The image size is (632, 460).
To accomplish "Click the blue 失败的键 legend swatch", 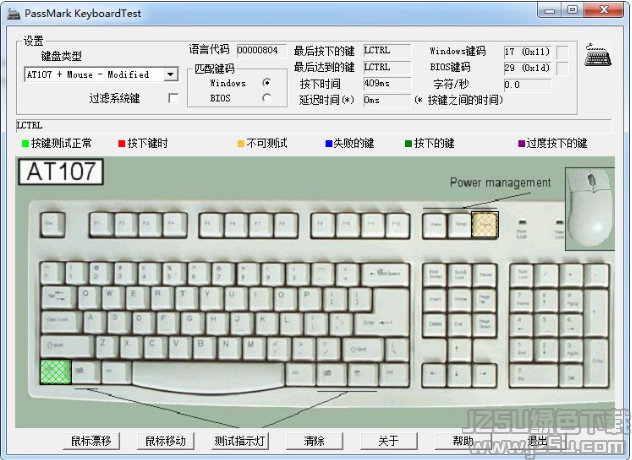I will pyautogui.click(x=328, y=144).
